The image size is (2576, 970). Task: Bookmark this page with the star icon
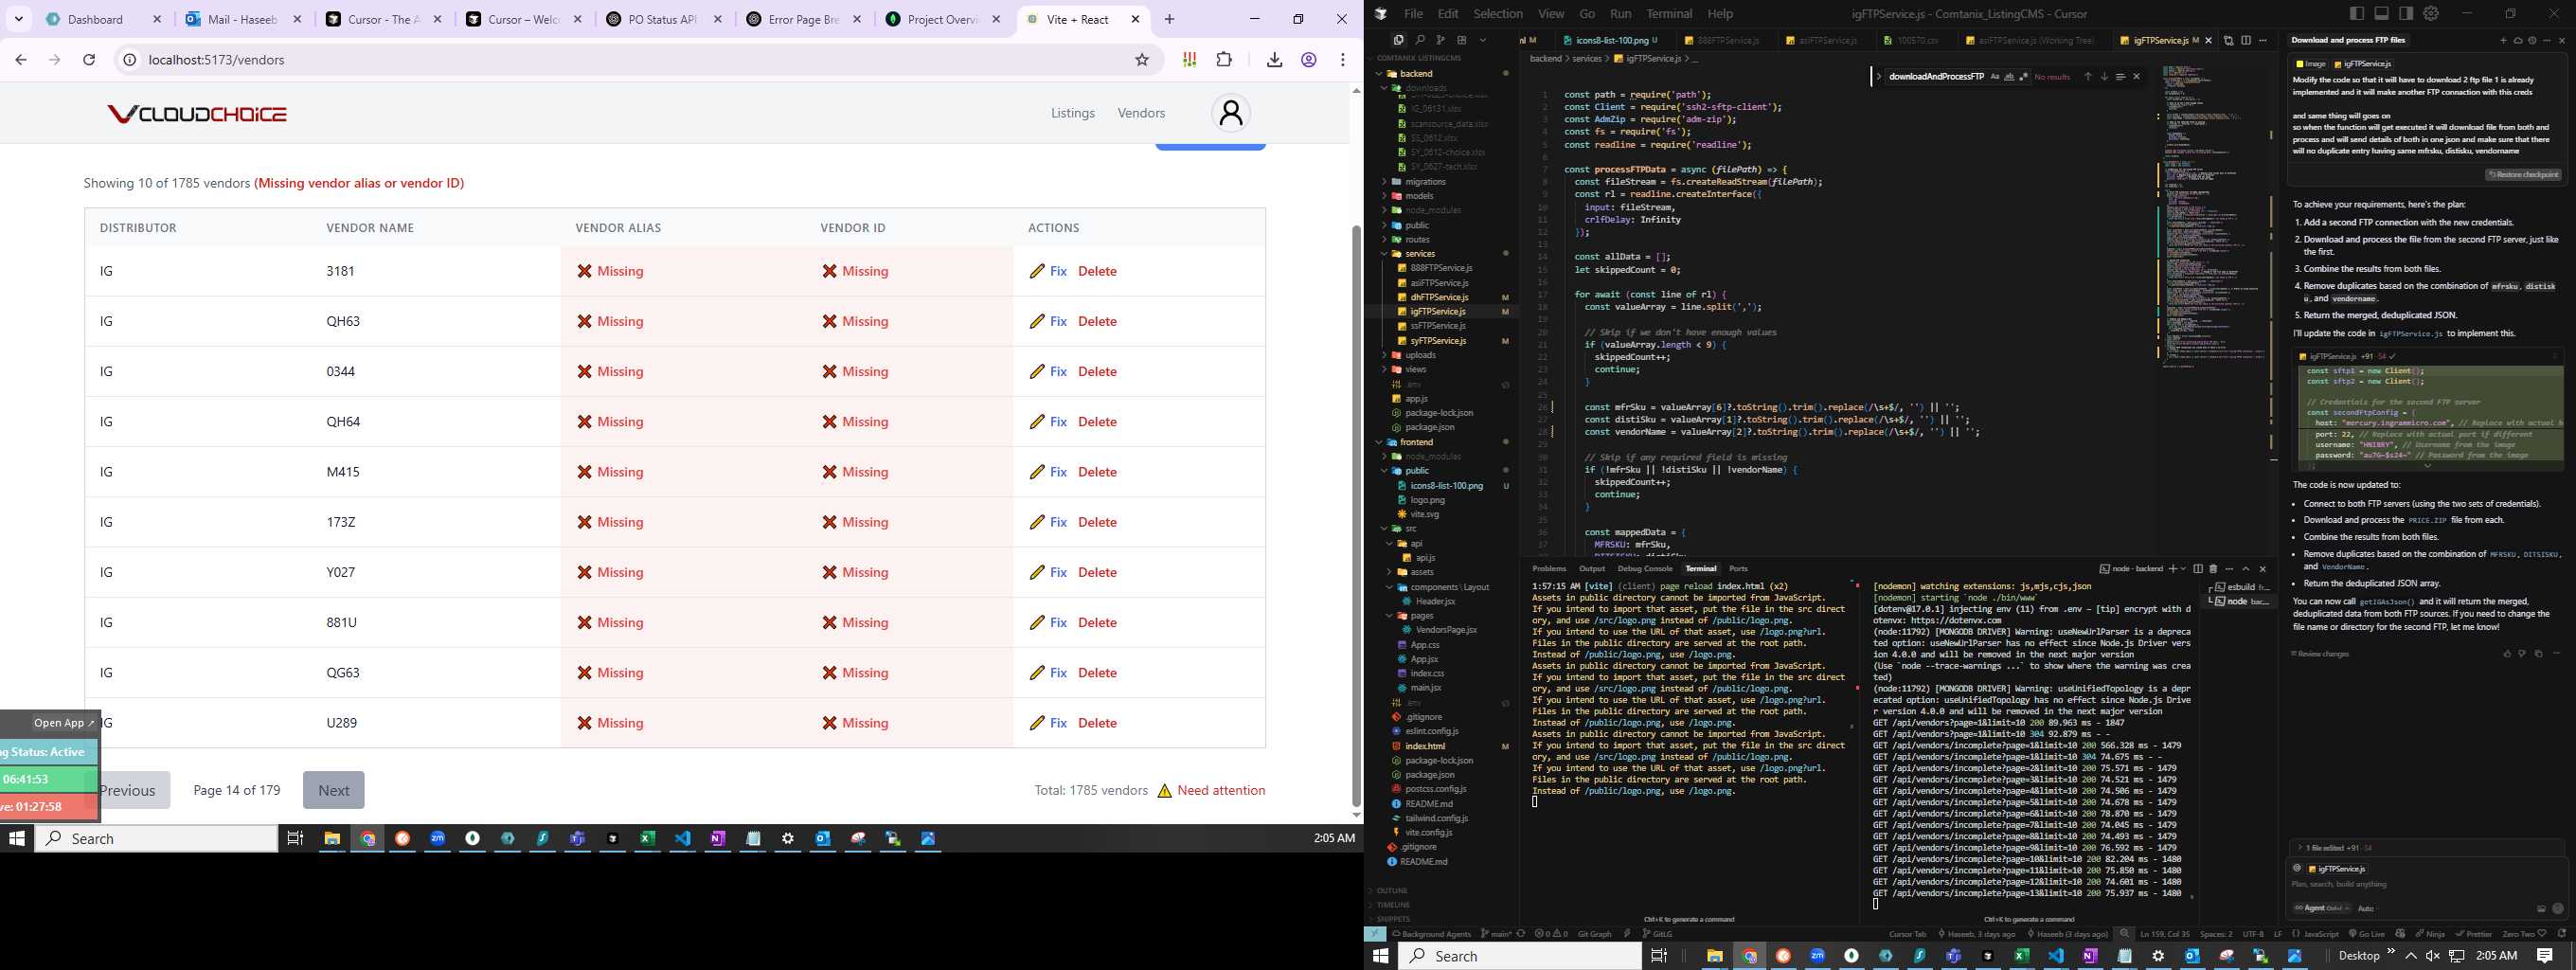tap(1142, 60)
